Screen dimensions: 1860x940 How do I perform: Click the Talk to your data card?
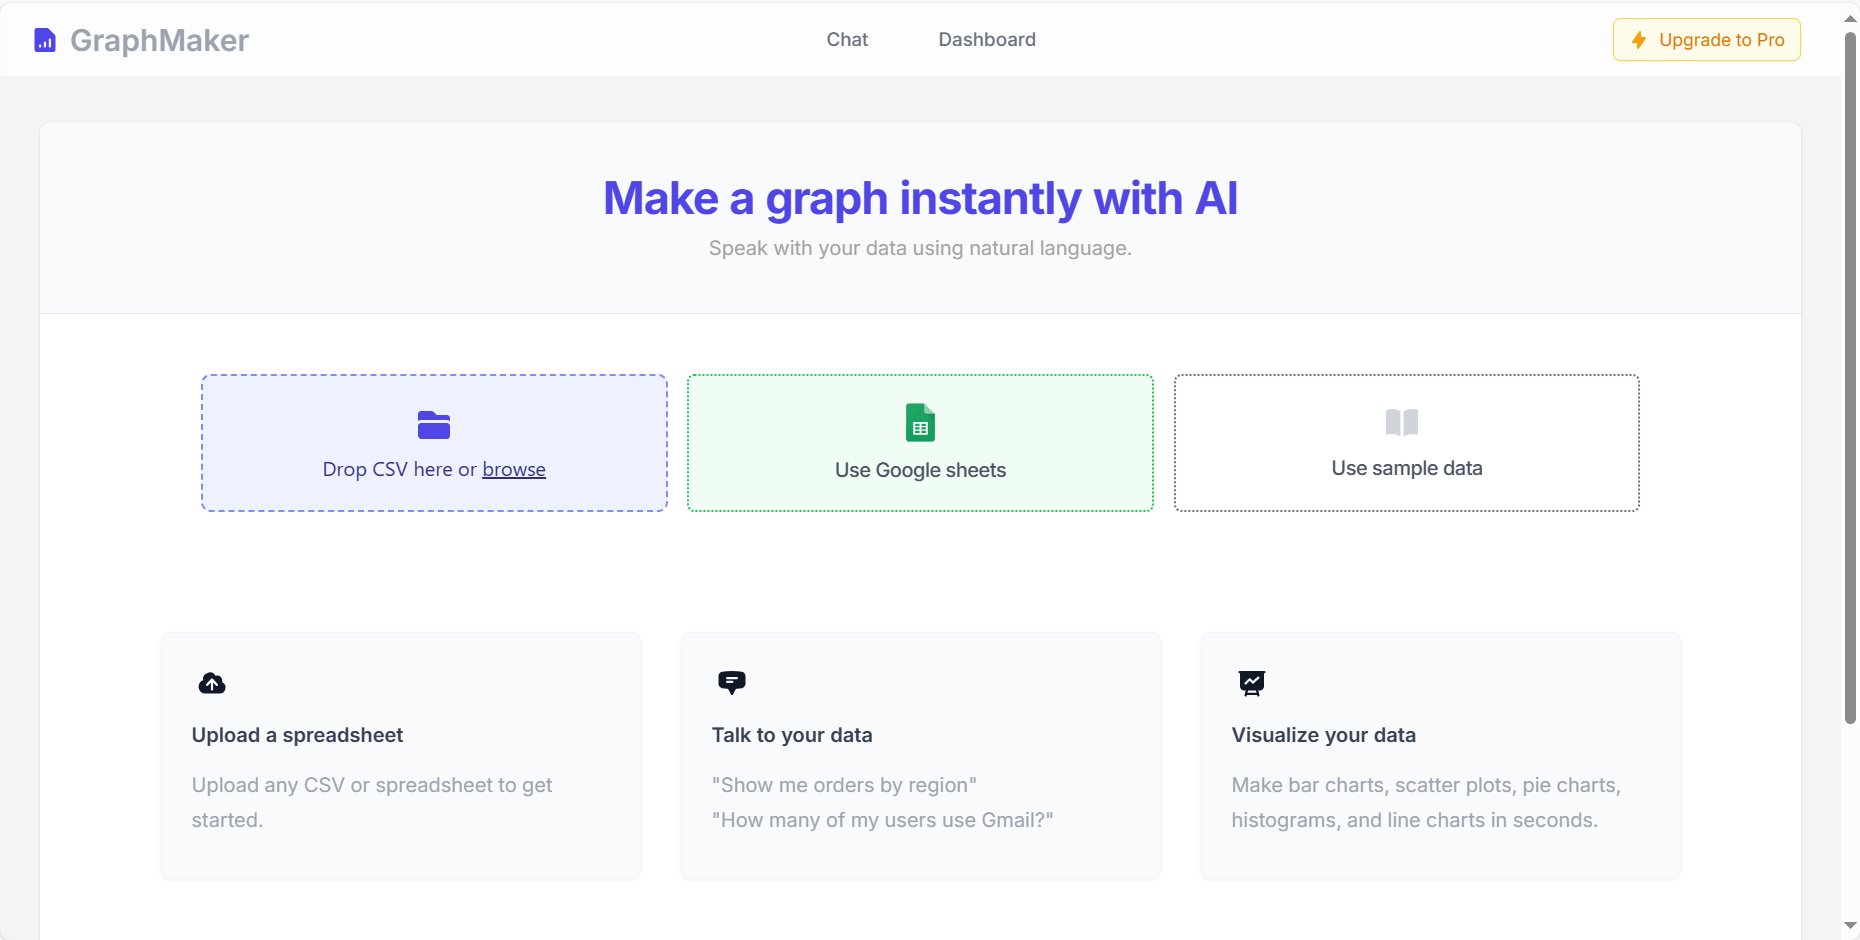click(x=920, y=755)
